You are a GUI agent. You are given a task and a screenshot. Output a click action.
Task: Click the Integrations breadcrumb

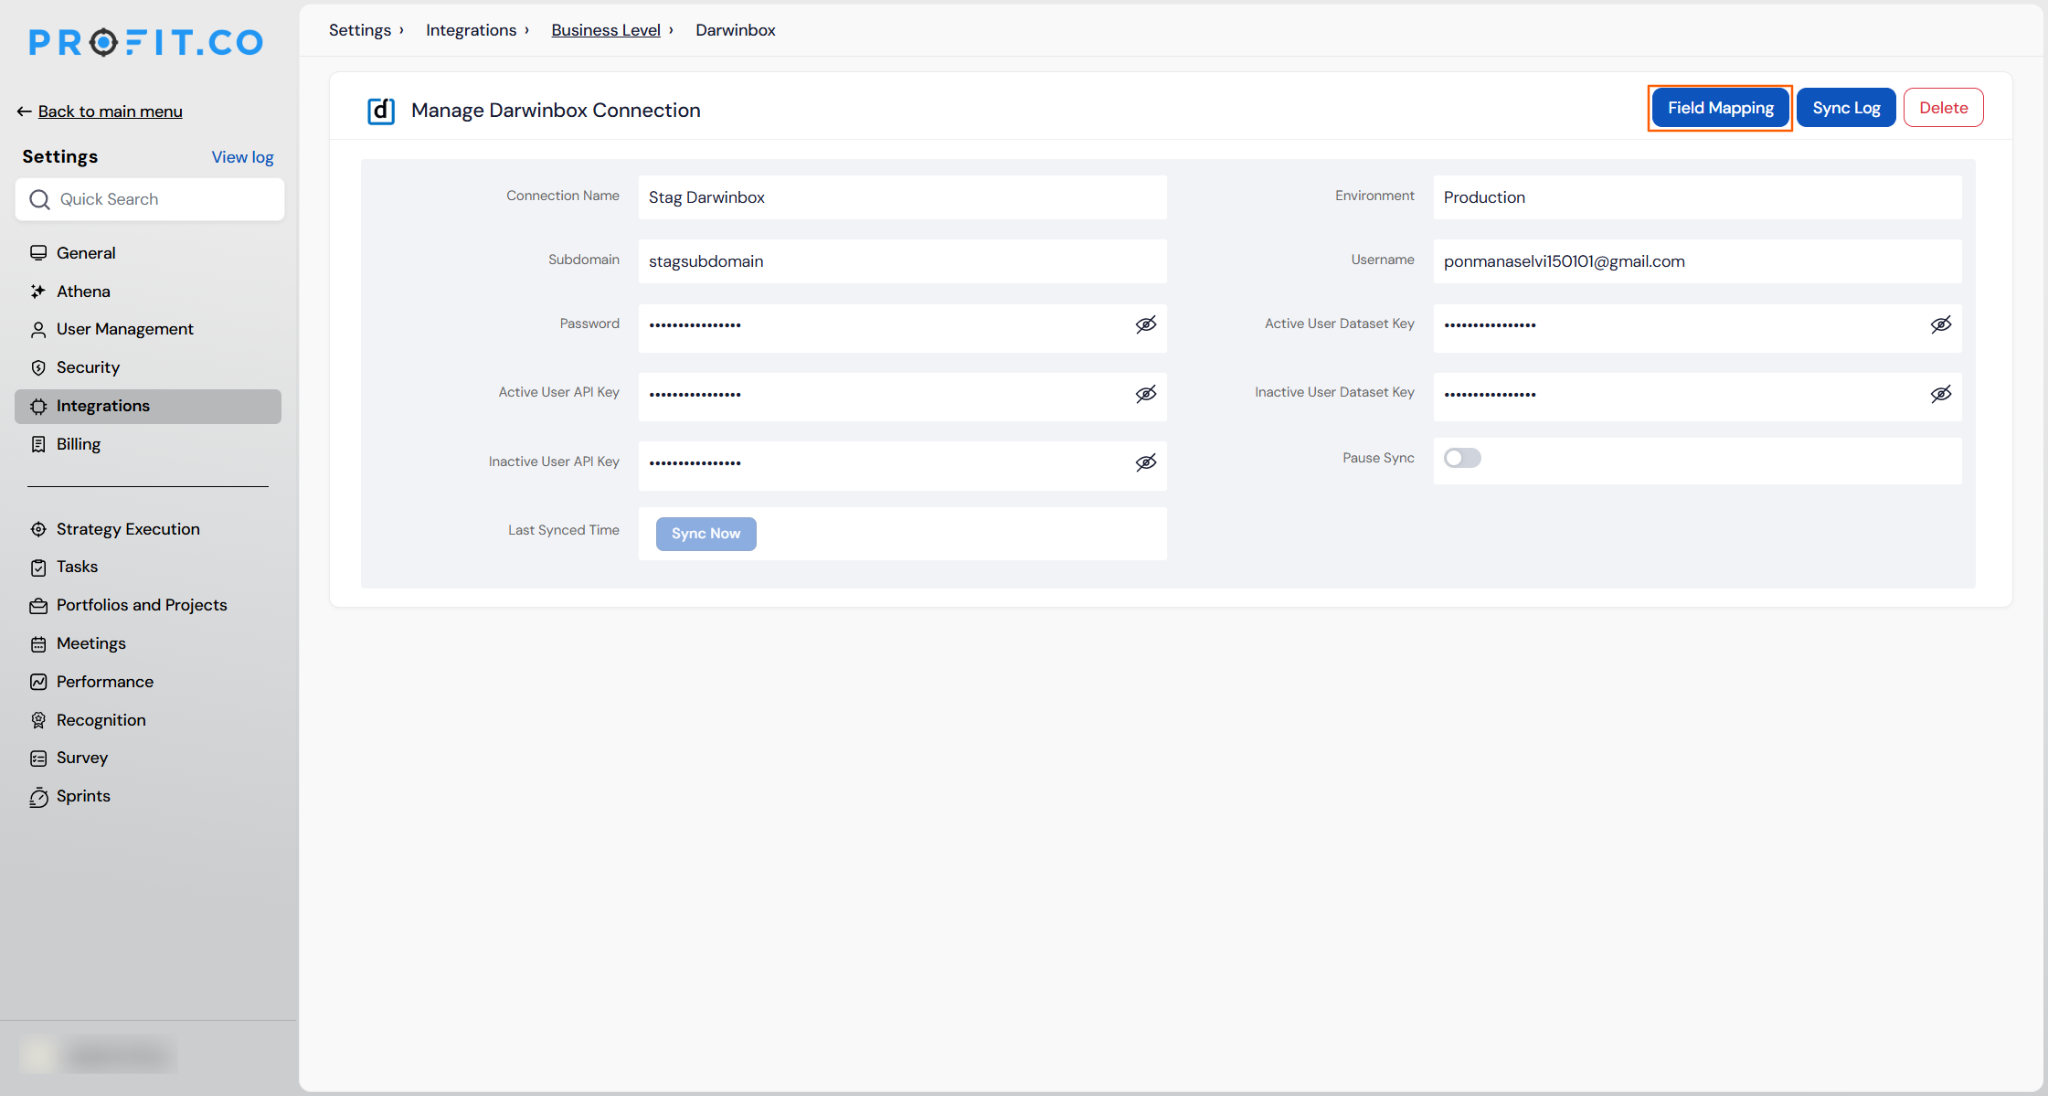pos(471,30)
